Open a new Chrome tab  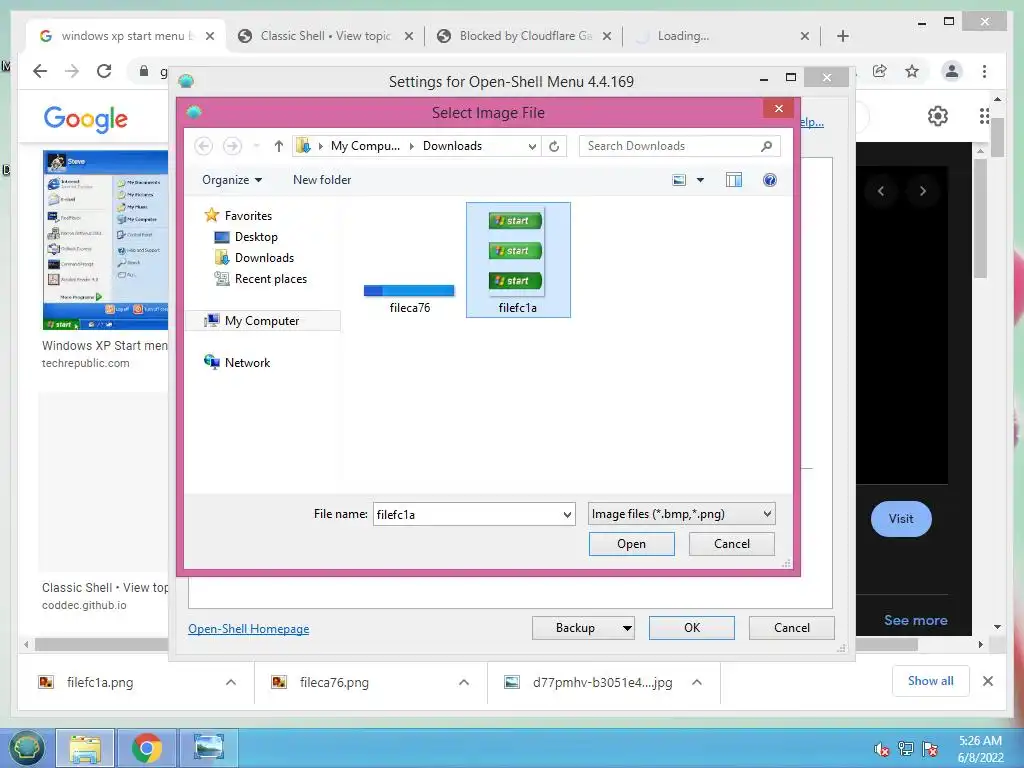(x=842, y=36)
